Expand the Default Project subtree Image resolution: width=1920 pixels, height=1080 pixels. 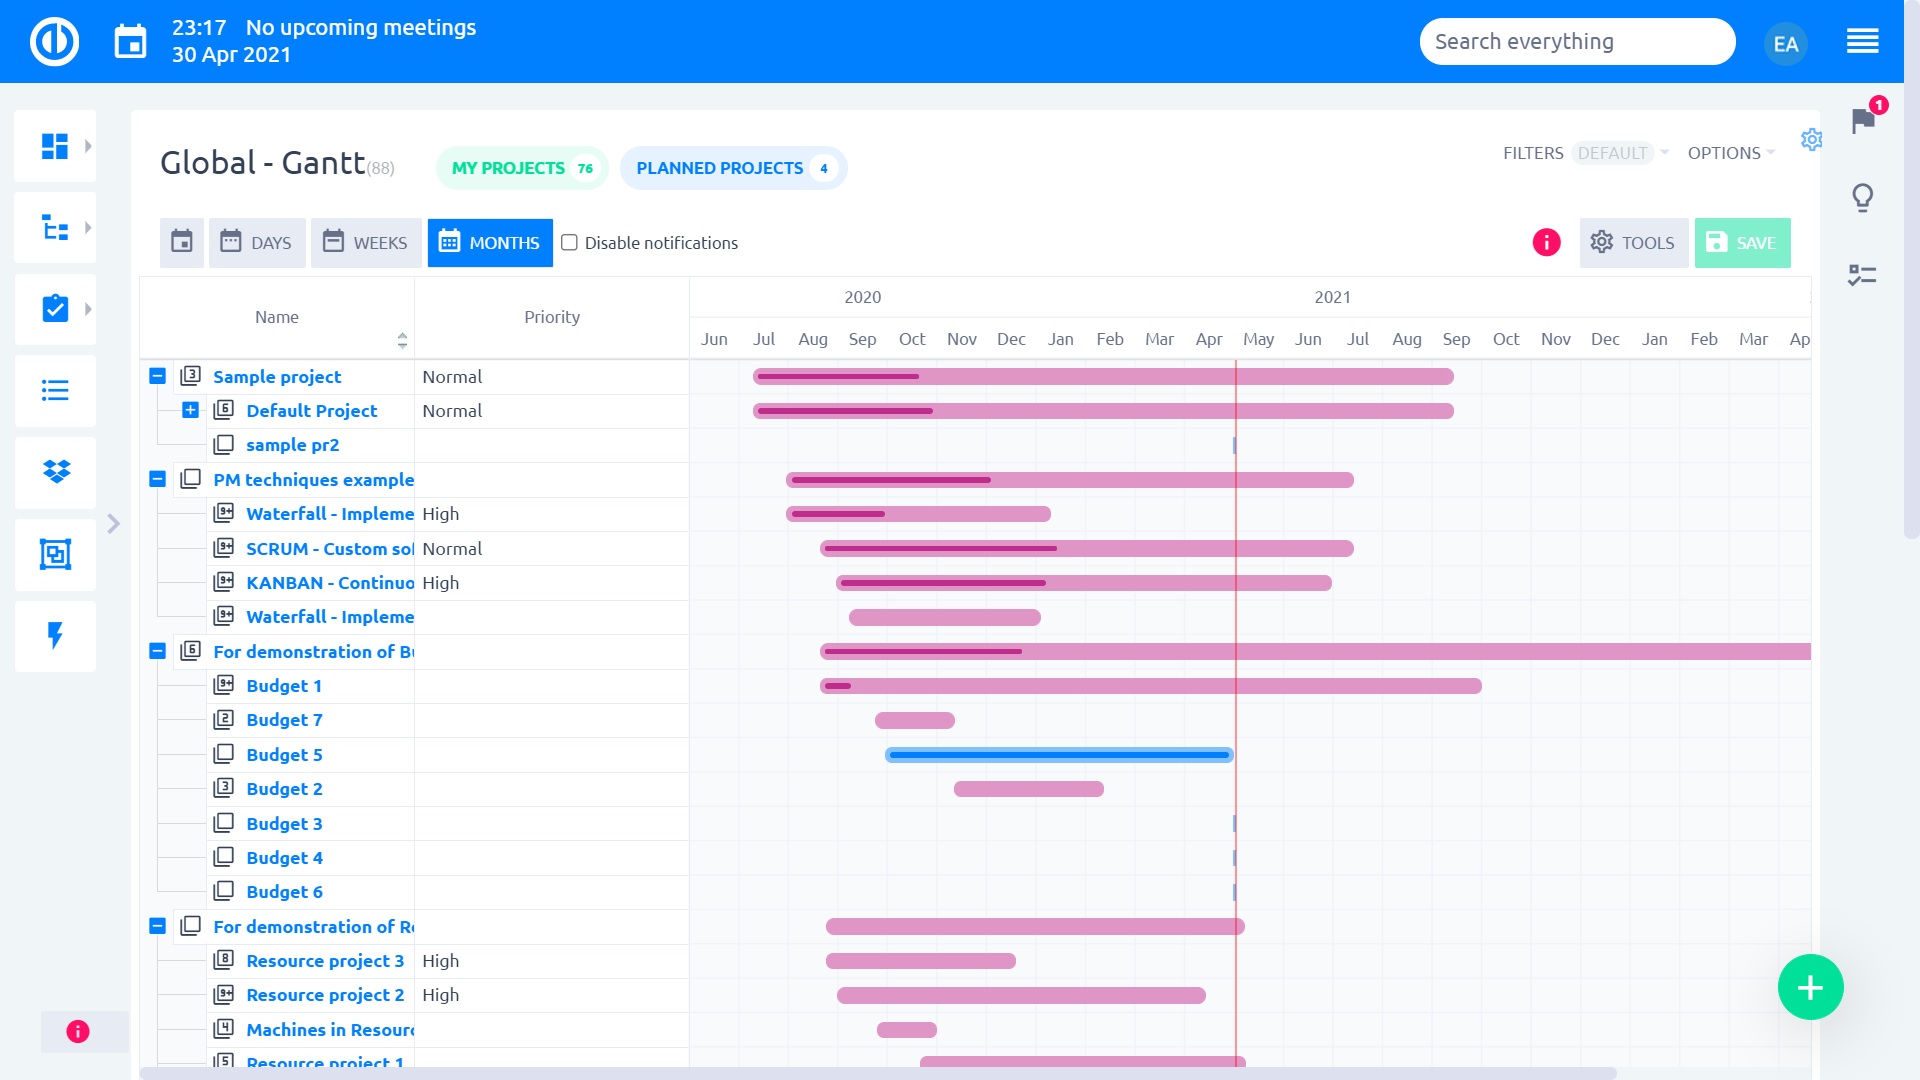point(190,410)
